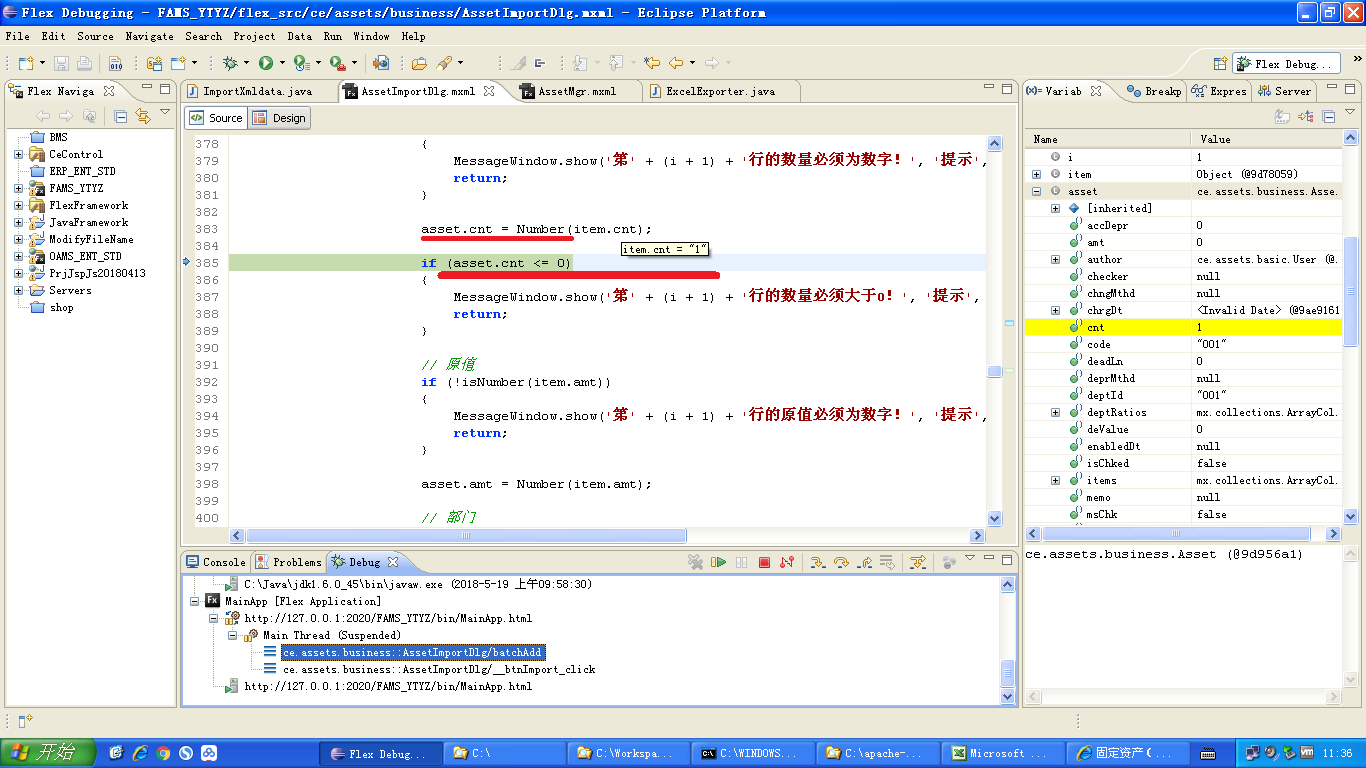This screenshot has width=1366, height=768.
Task: Open the Project menu
Action: click(254, 36)
